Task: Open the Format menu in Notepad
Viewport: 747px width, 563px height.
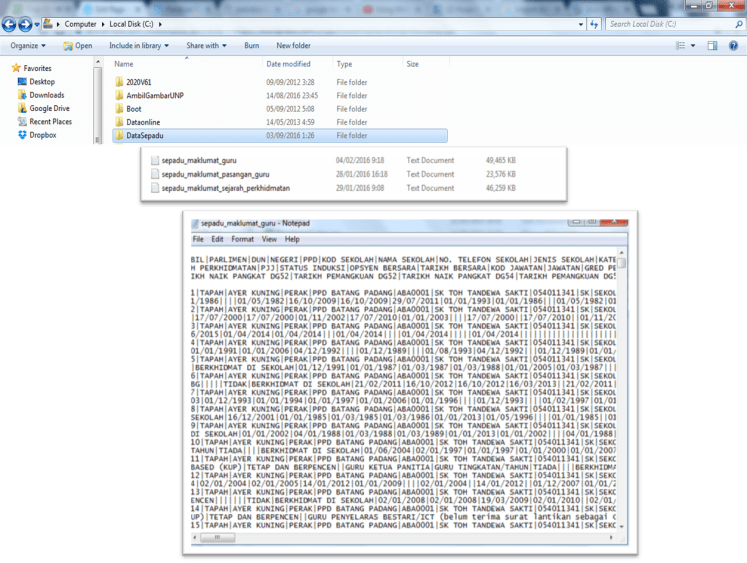Action: click(242, 240)
